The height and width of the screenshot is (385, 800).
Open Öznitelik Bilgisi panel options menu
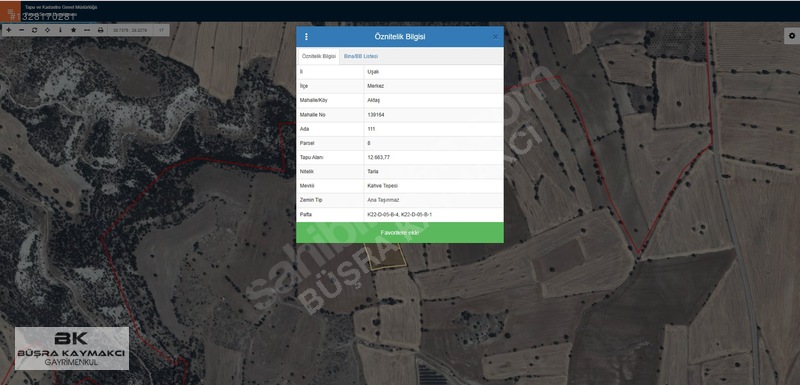point(306,37)
